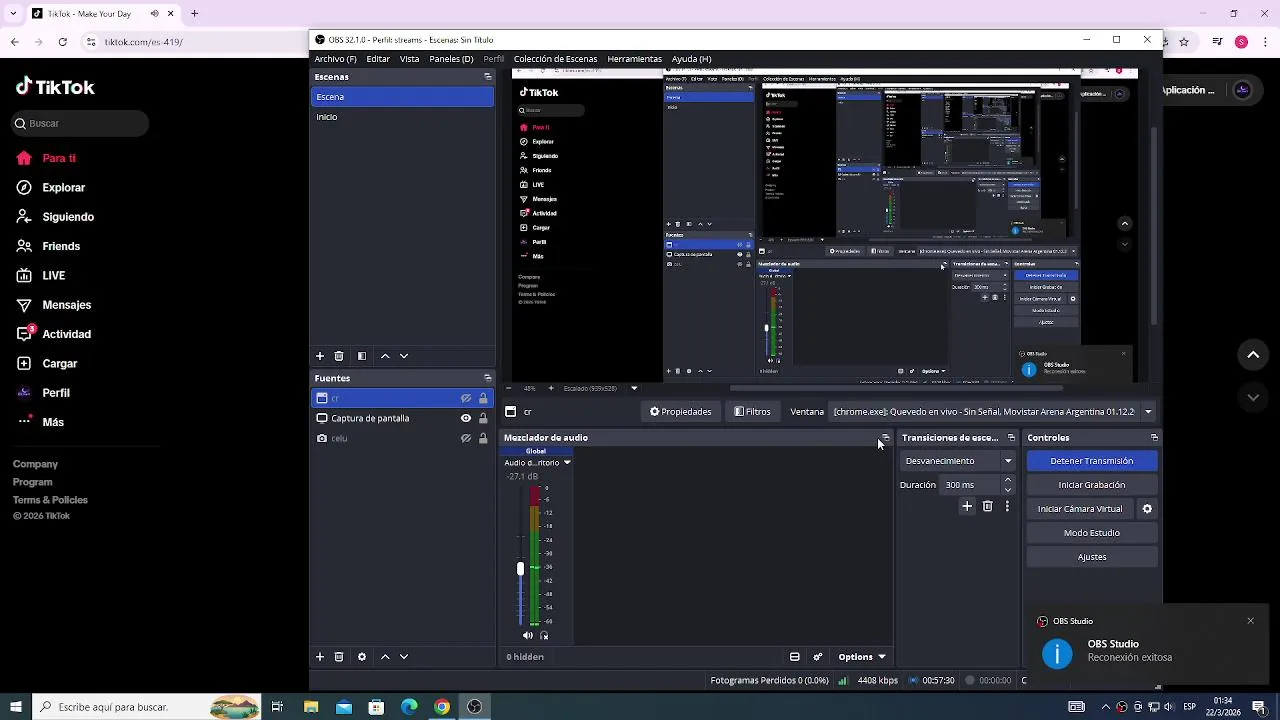The height and width of the screenshot is (720, 1280).
Task: Decrease the transition Duración value
Action: (x=1007, y=490)
